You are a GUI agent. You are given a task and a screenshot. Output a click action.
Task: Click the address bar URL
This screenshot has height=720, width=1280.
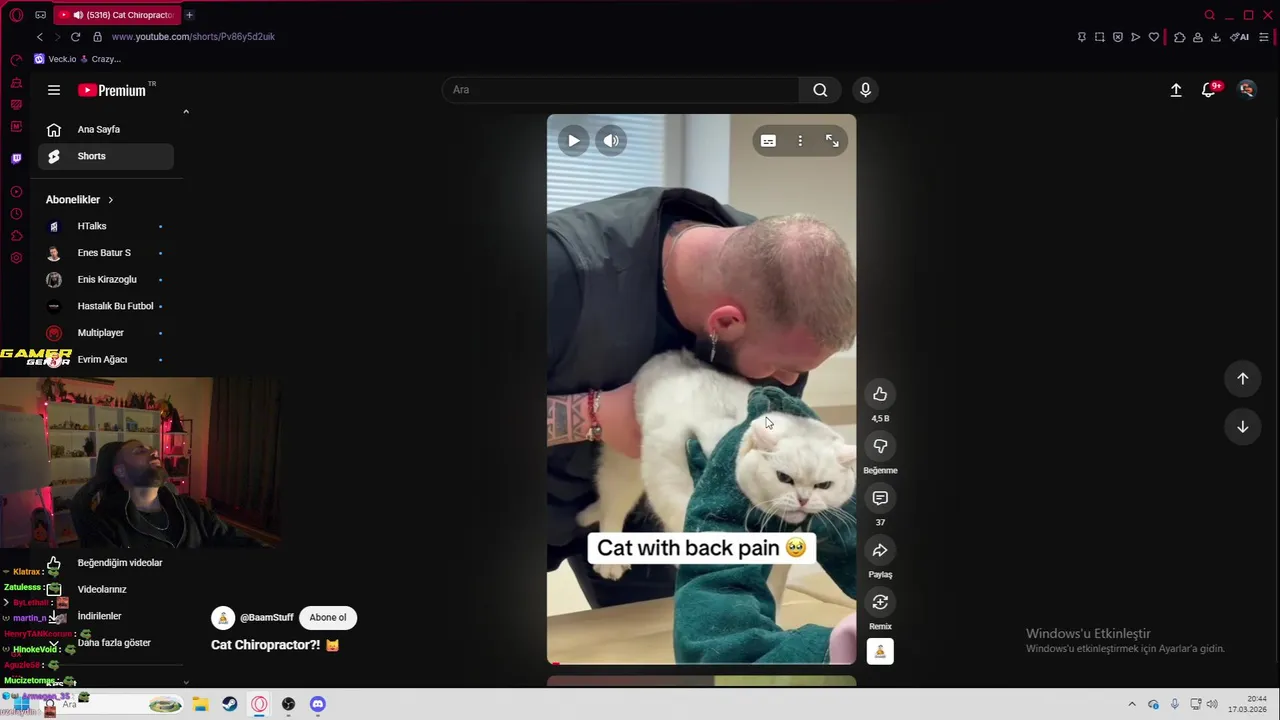tap(193, 37)
